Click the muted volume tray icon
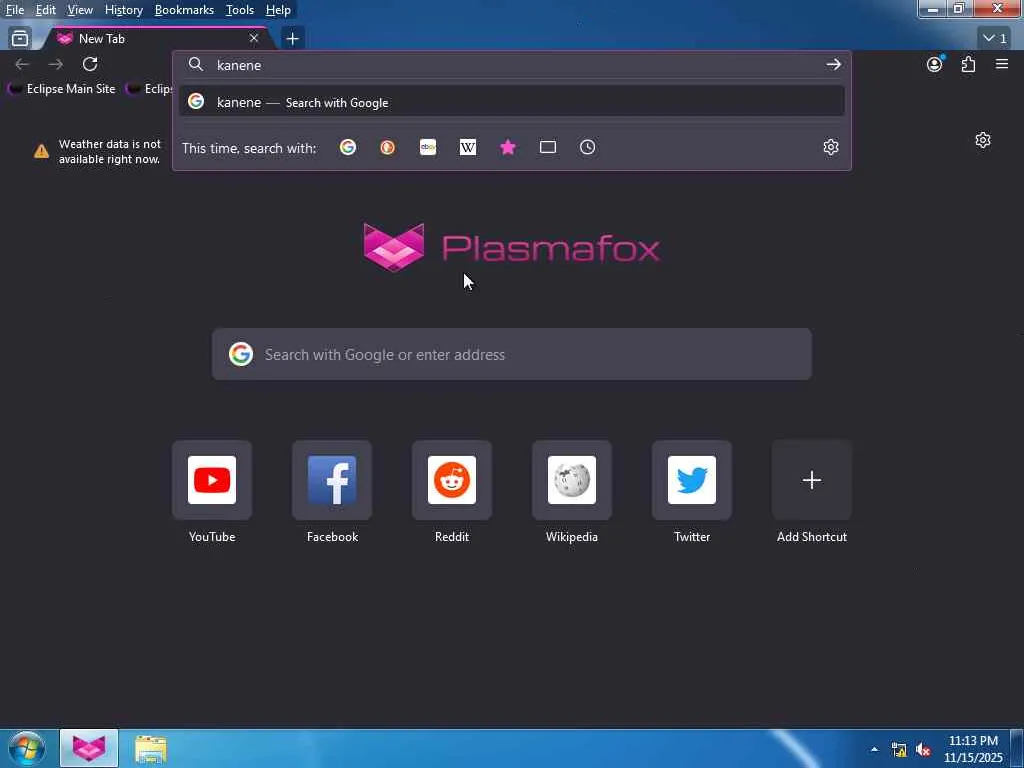The image size is (1024, 768). click(x=923, y=750)
